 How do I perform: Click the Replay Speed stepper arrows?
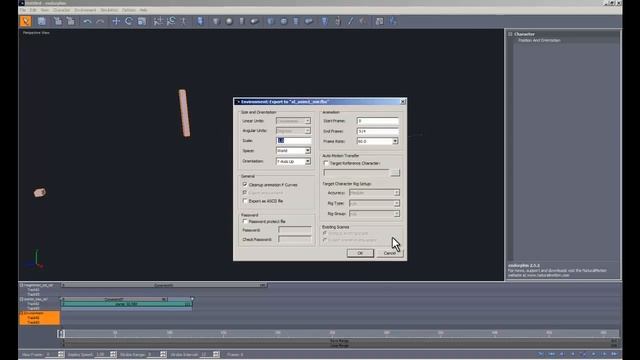coord(113,354)
